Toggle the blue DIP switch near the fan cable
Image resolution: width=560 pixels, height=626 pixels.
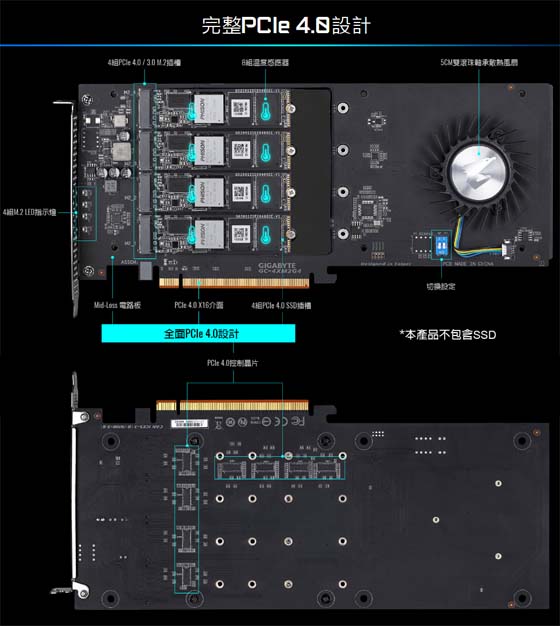pos(441,244)
